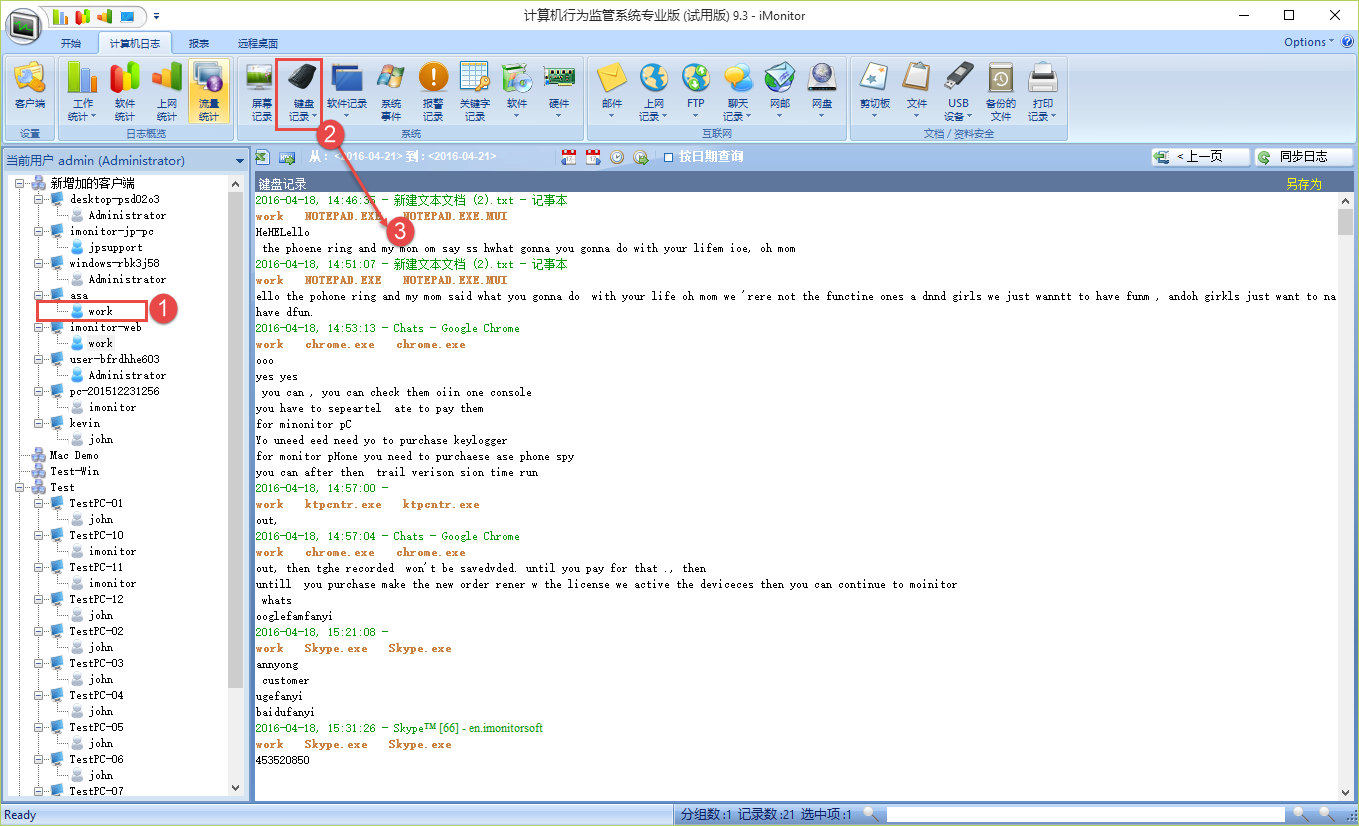The image size is (1359, 826).
Task: Select work user under asa
Action: pos(100,311)
